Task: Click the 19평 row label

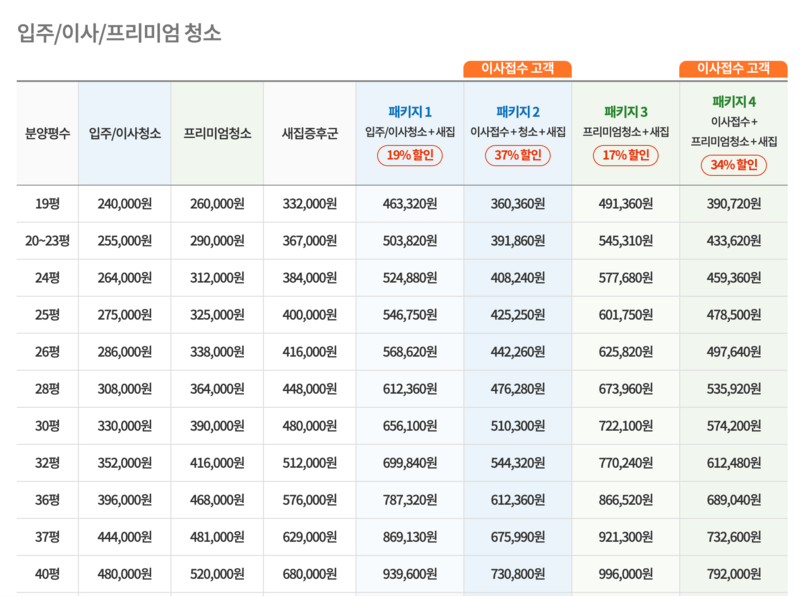Action: click(44, 204)
